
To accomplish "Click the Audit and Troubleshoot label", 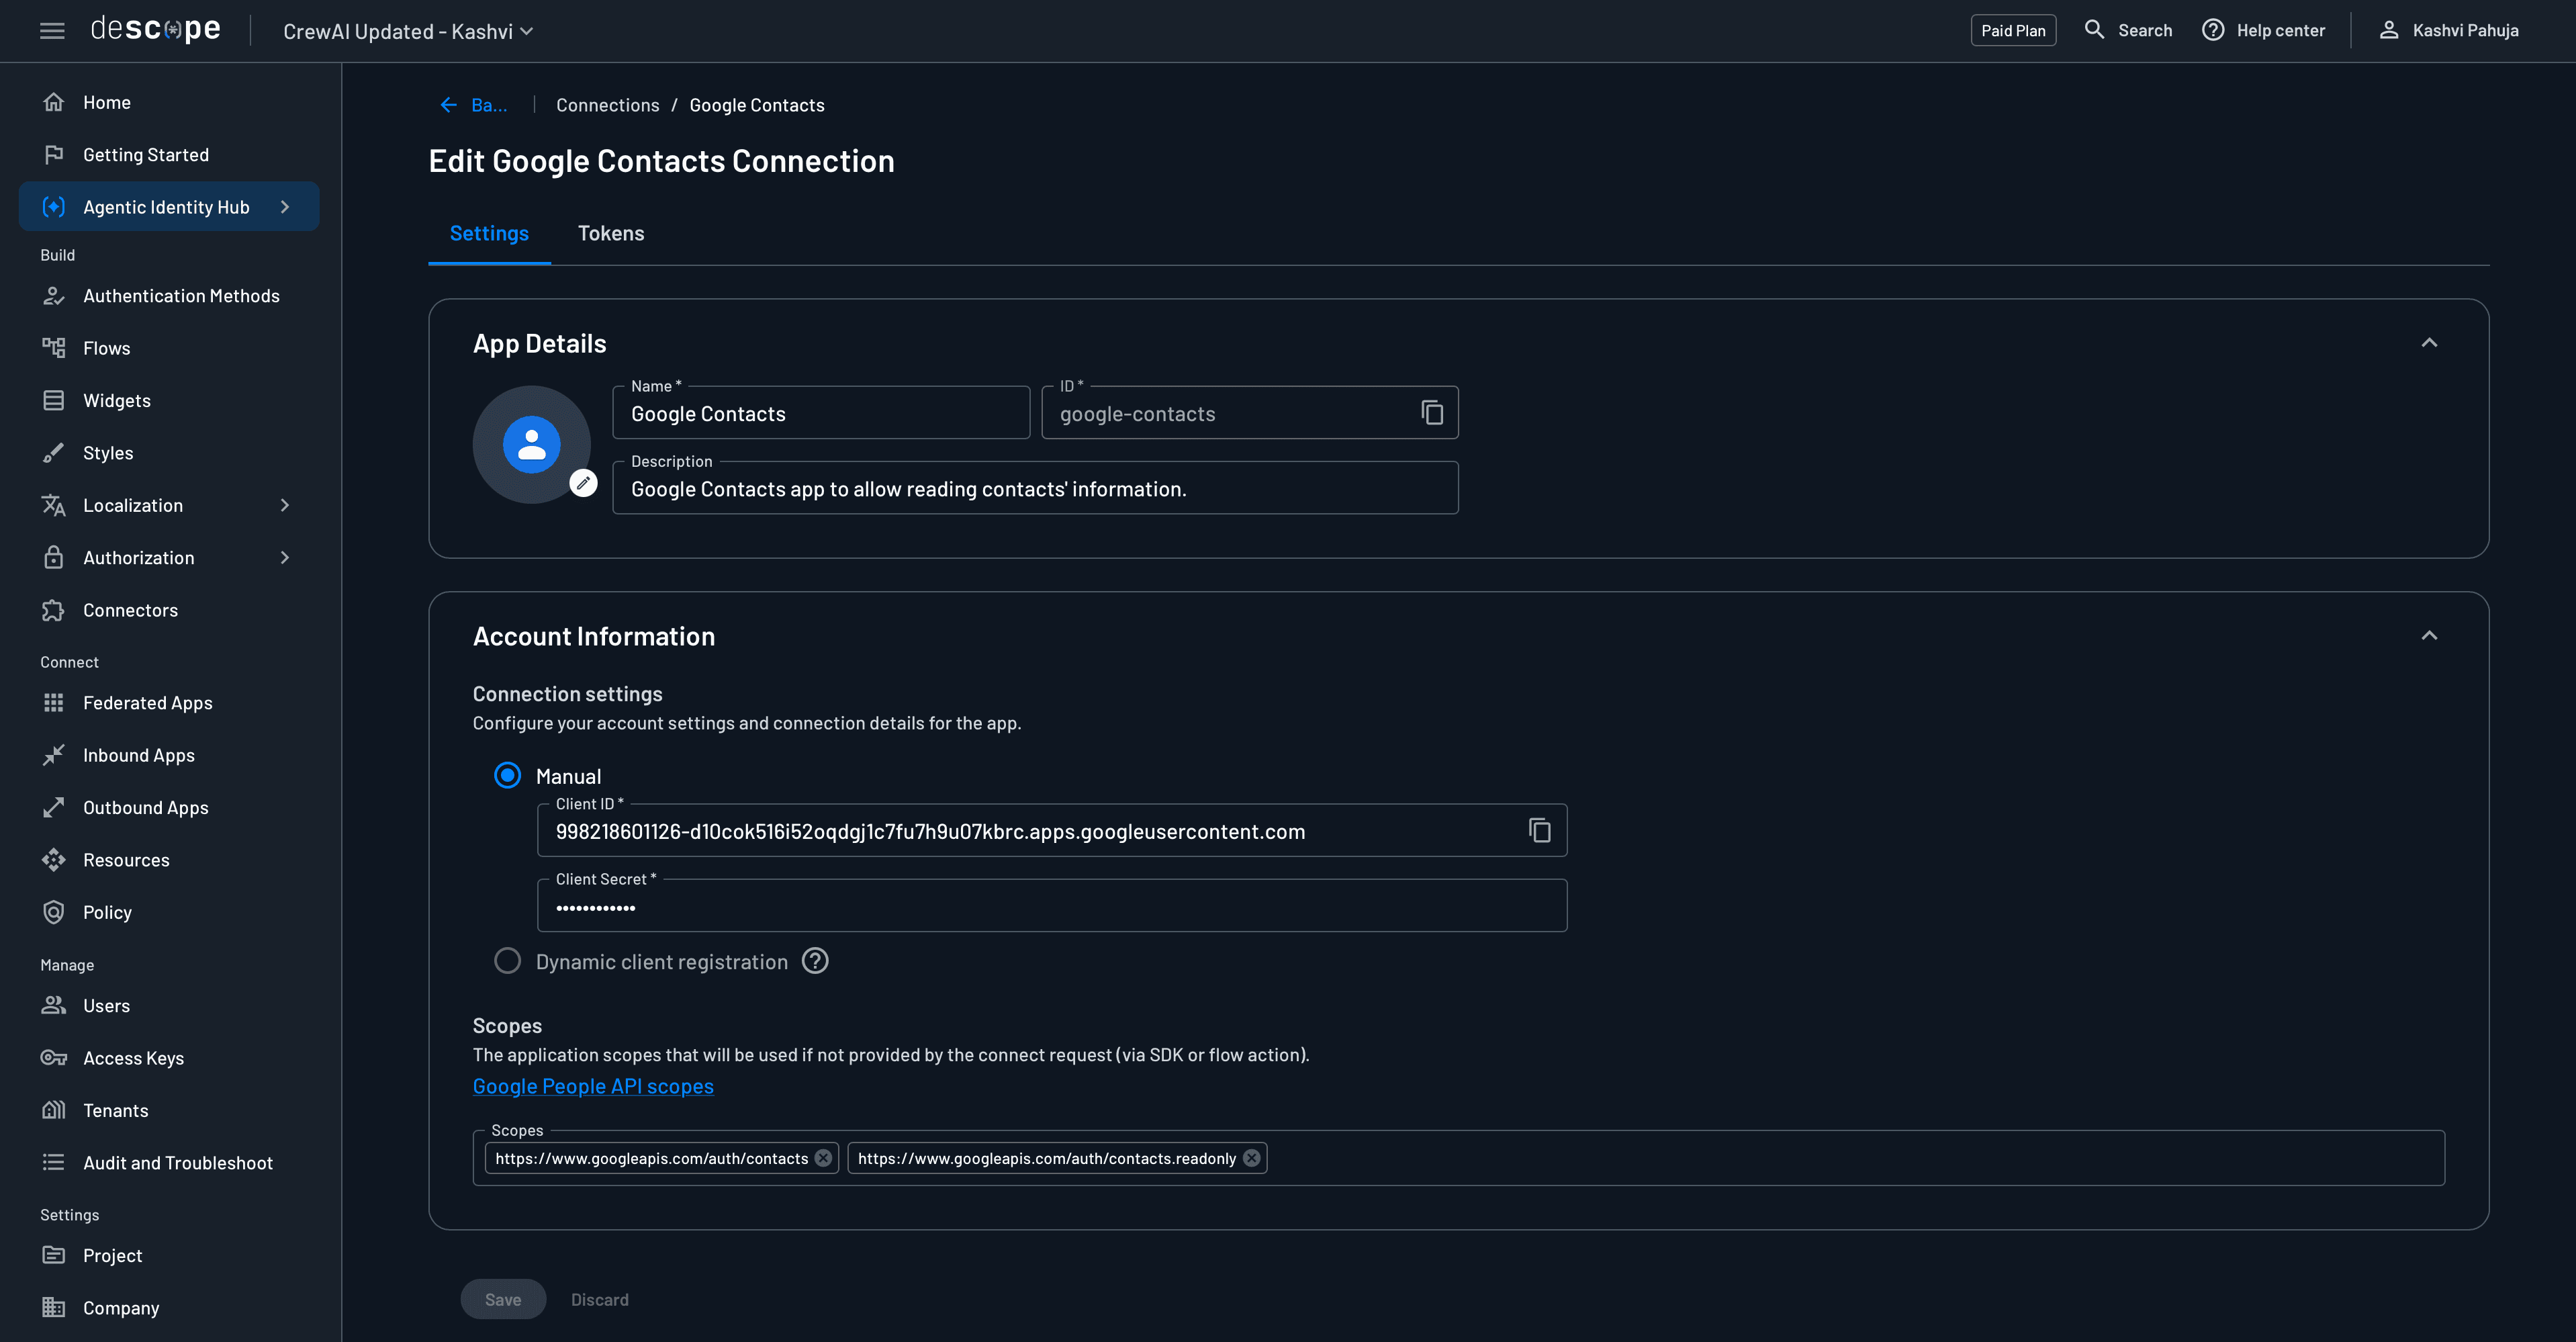I will pyautogui.click(x=178, y=1163).
